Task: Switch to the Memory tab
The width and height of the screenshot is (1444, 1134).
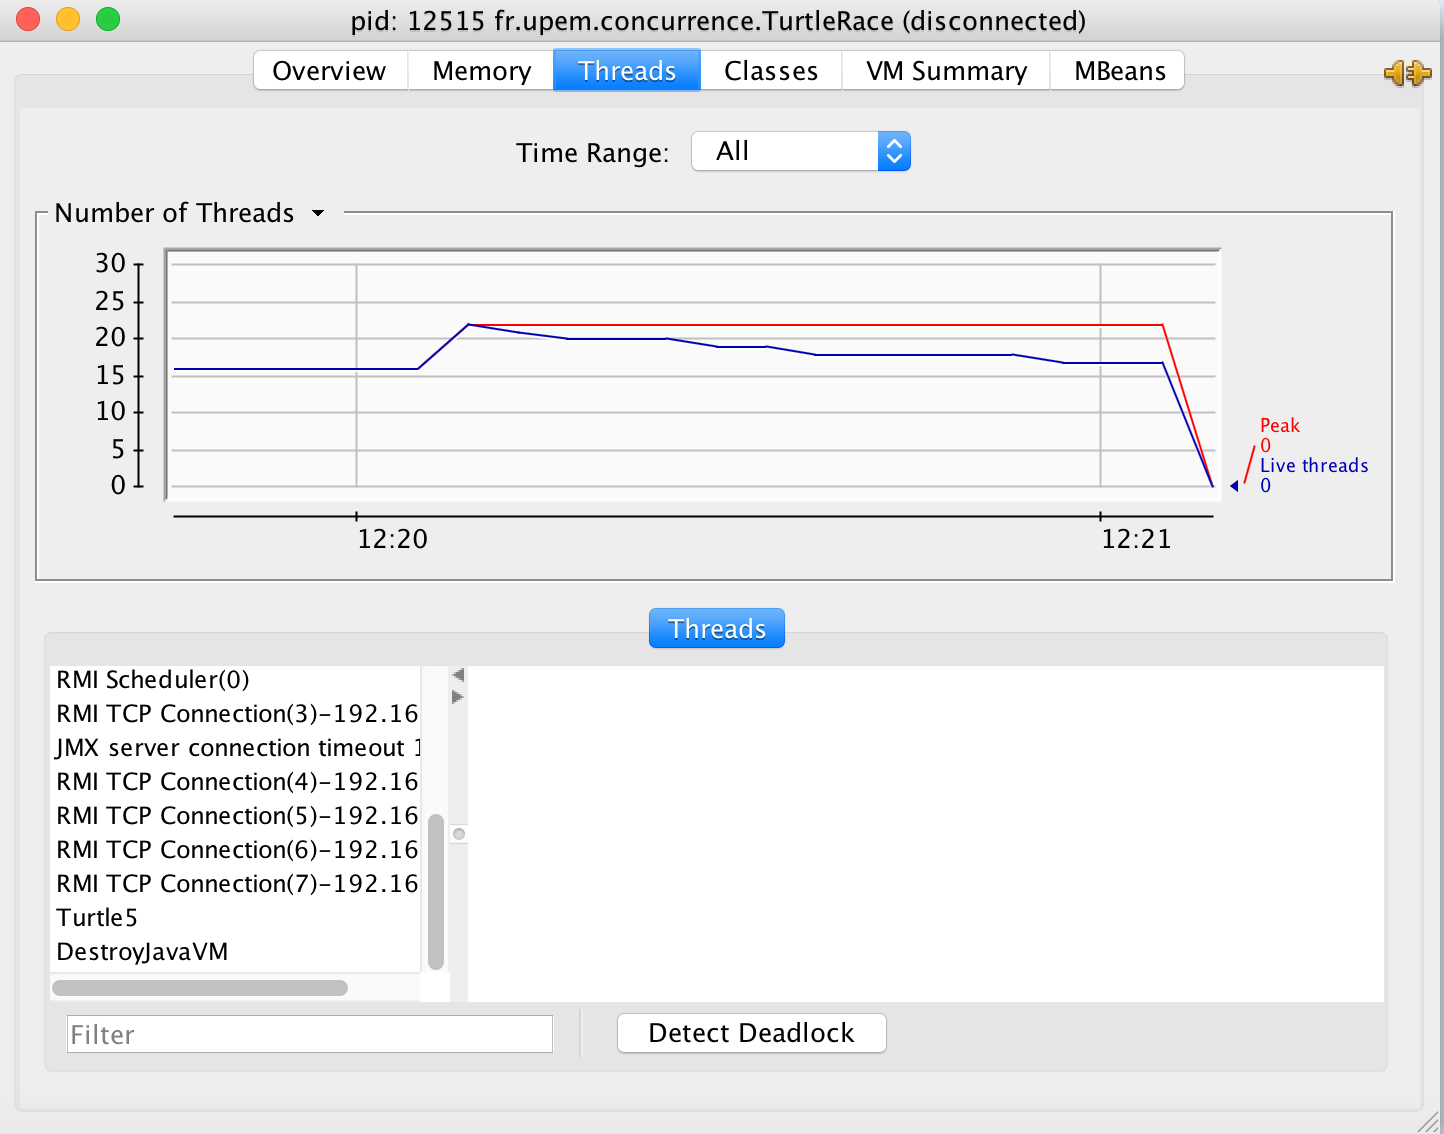Action: [481, 71]
